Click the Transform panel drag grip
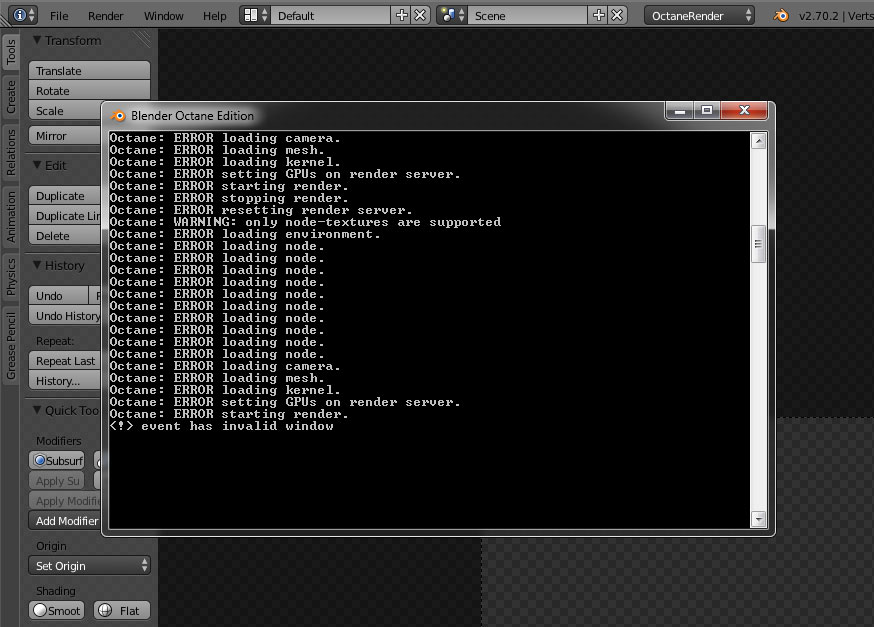Viewport: 874px width, 627px height. pyautogui.click(x=142, y=39)
